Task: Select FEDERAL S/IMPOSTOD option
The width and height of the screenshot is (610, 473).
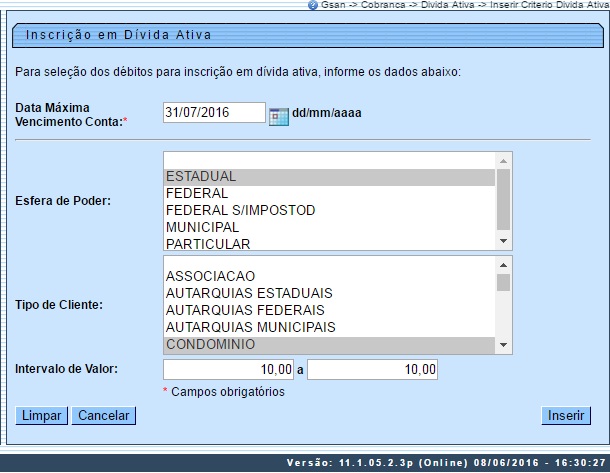Action: pos(329,210)
